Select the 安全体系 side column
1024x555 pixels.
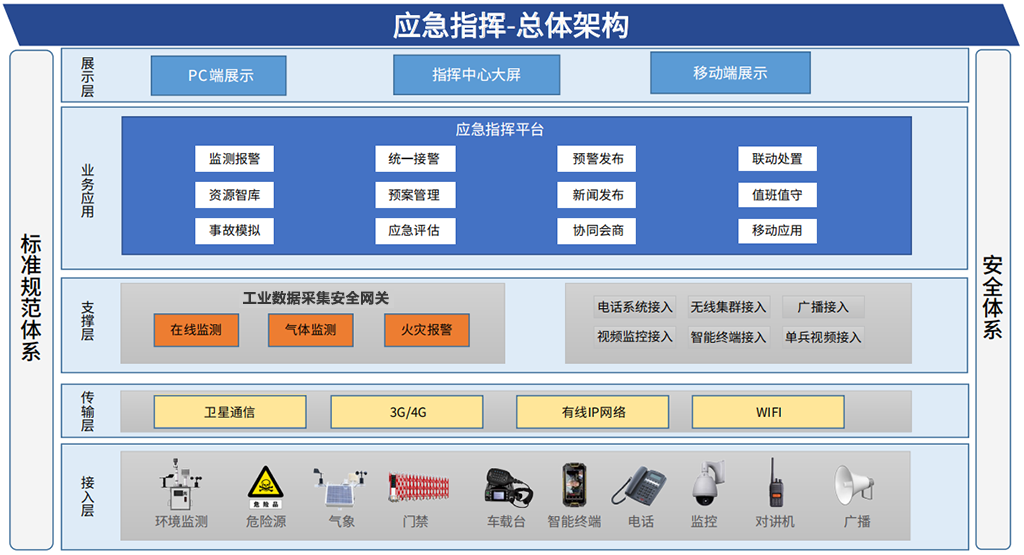tap(993, 300)
